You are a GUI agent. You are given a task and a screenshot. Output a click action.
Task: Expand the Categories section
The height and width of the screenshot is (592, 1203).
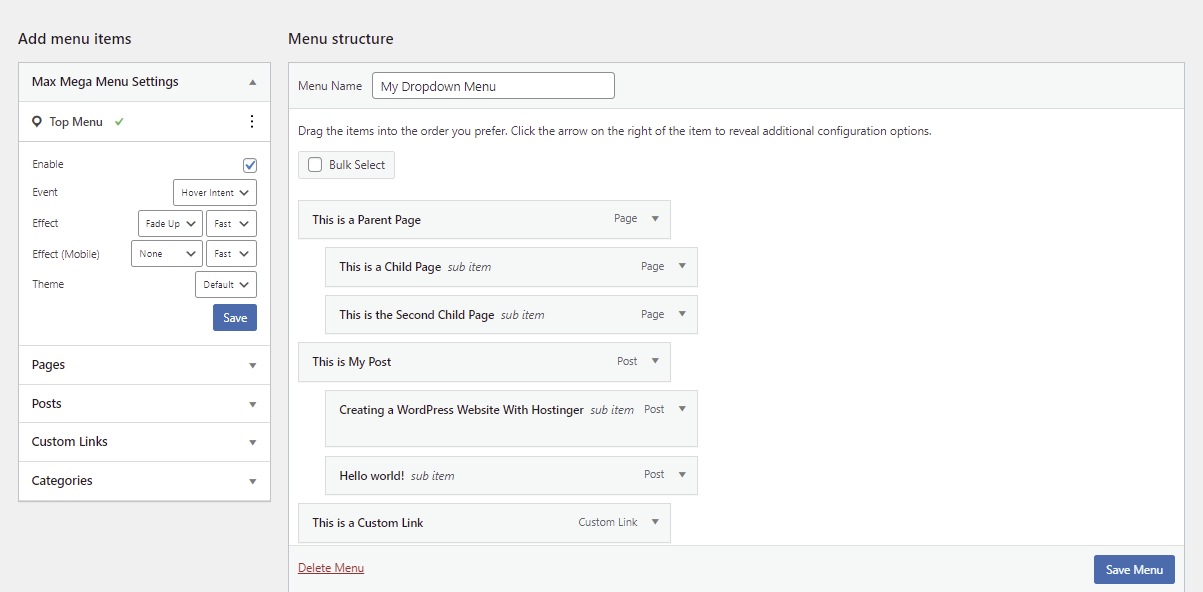[x=253, y=481]
